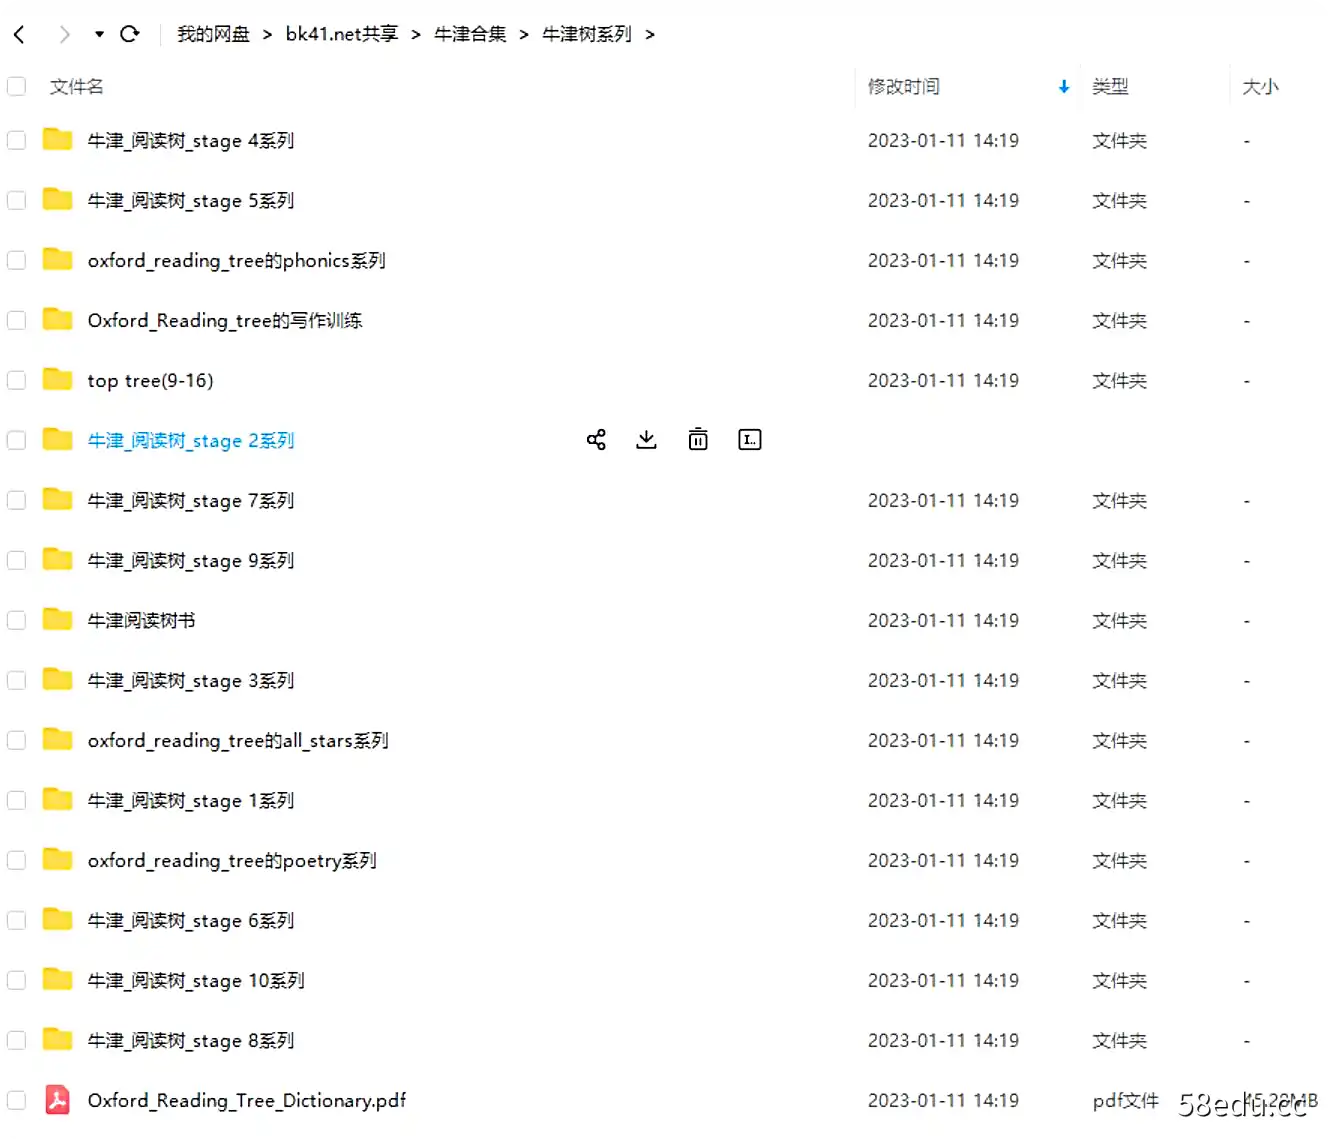The image size is (1330, 1140).
Task: Refresh the file list
Action: [x=130, y=34]
